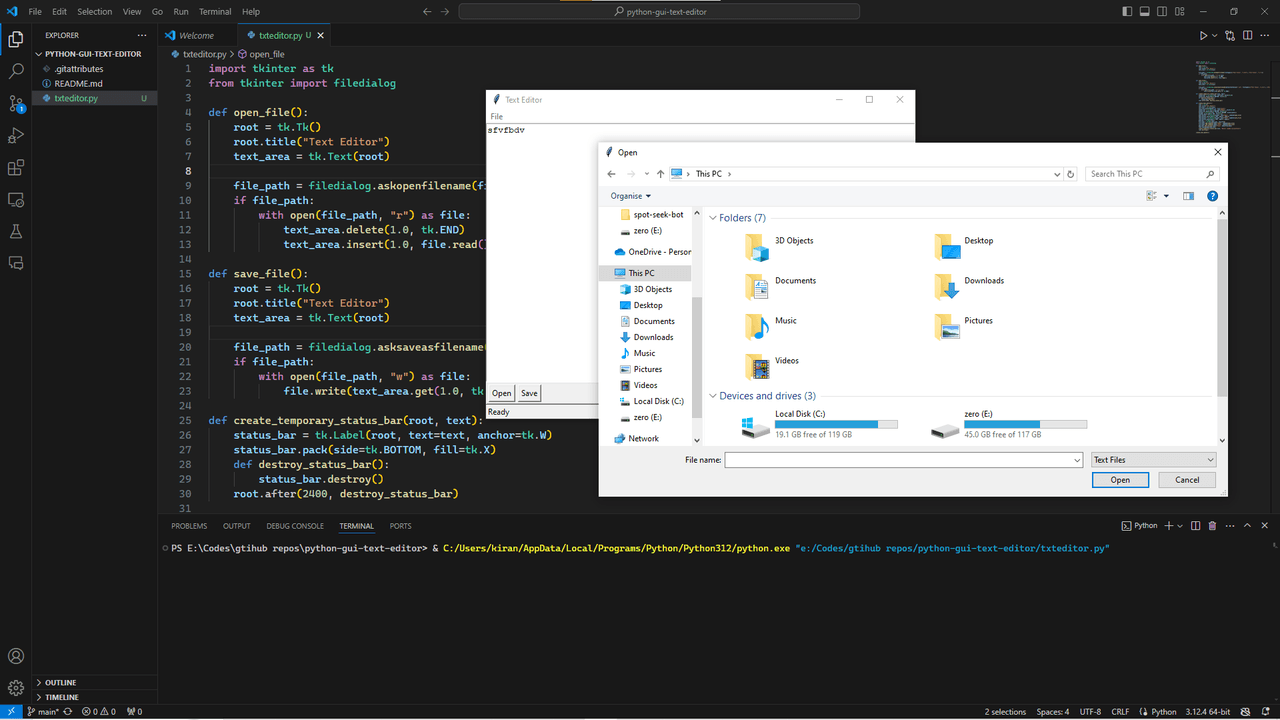The image size is (1280, 720).
Task: Open the Terminal menu
Action: (215, 12)
